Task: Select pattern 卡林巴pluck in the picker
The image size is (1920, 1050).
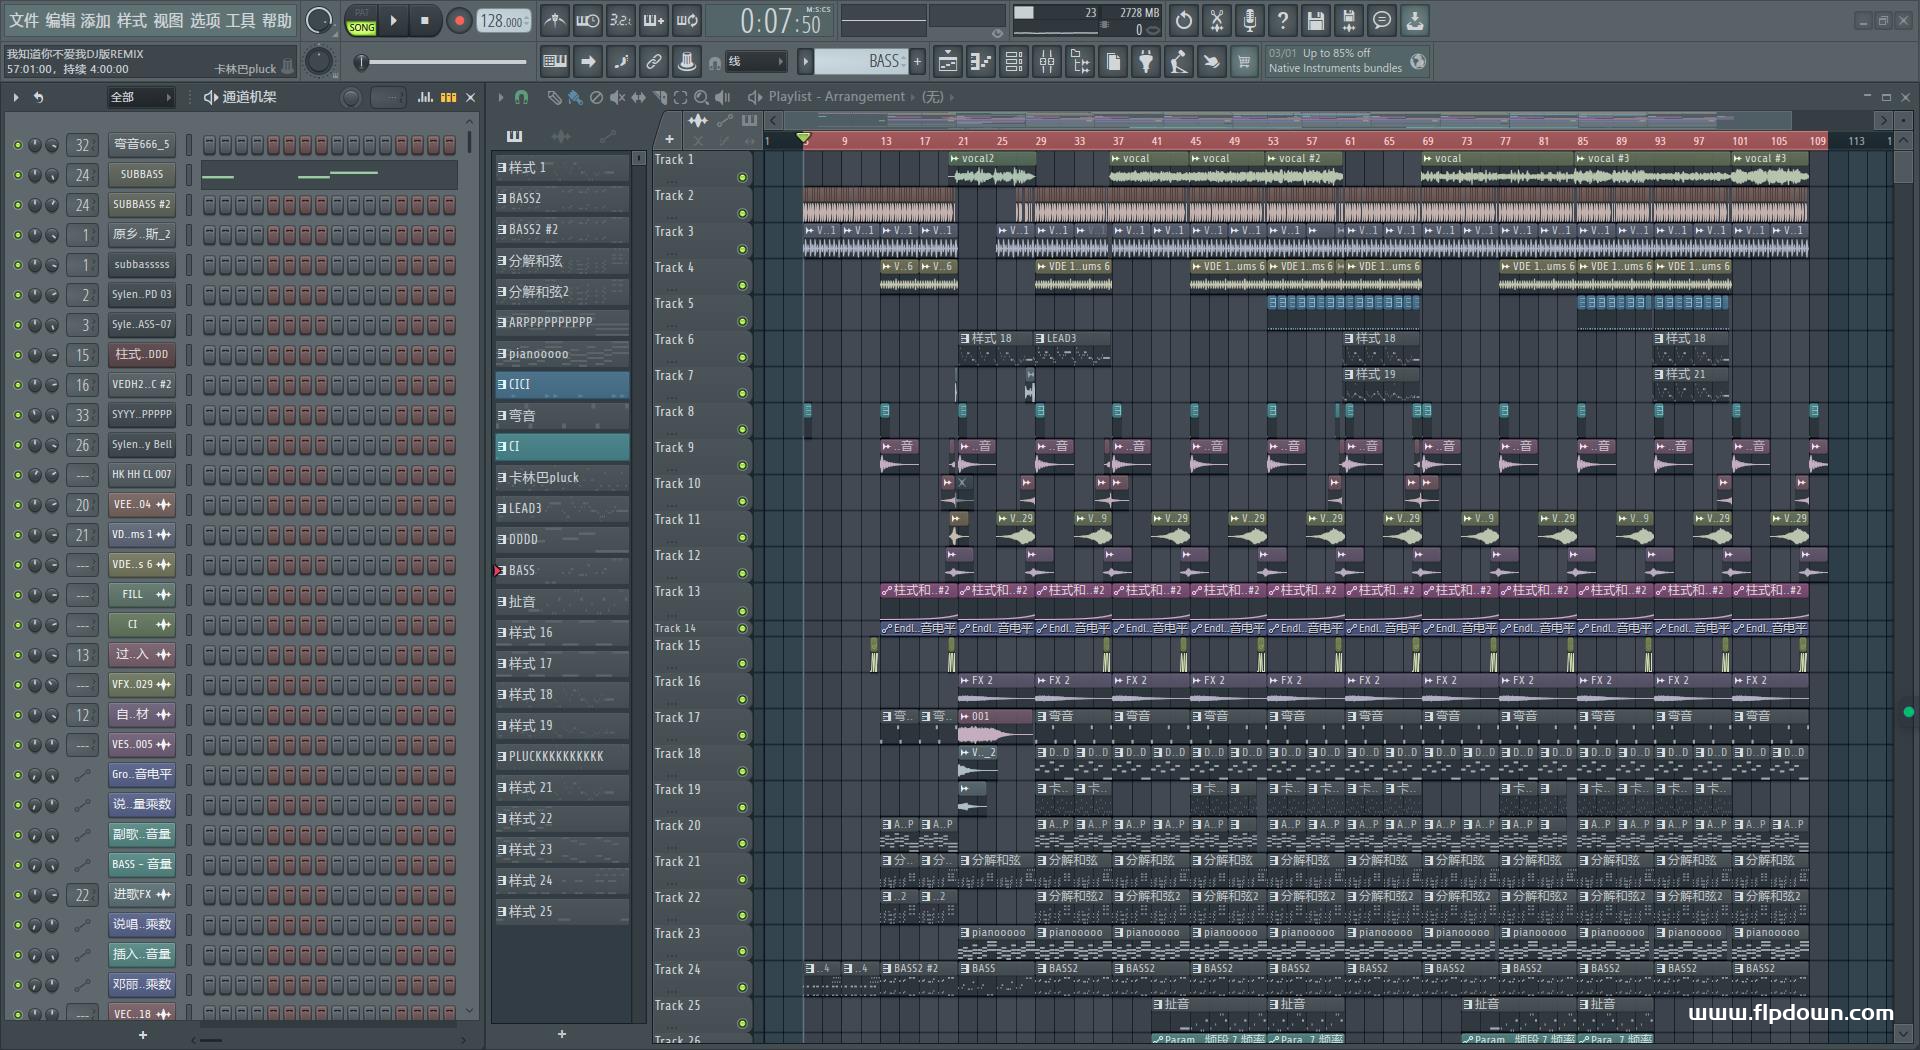Action: click(x=563, y=478)
